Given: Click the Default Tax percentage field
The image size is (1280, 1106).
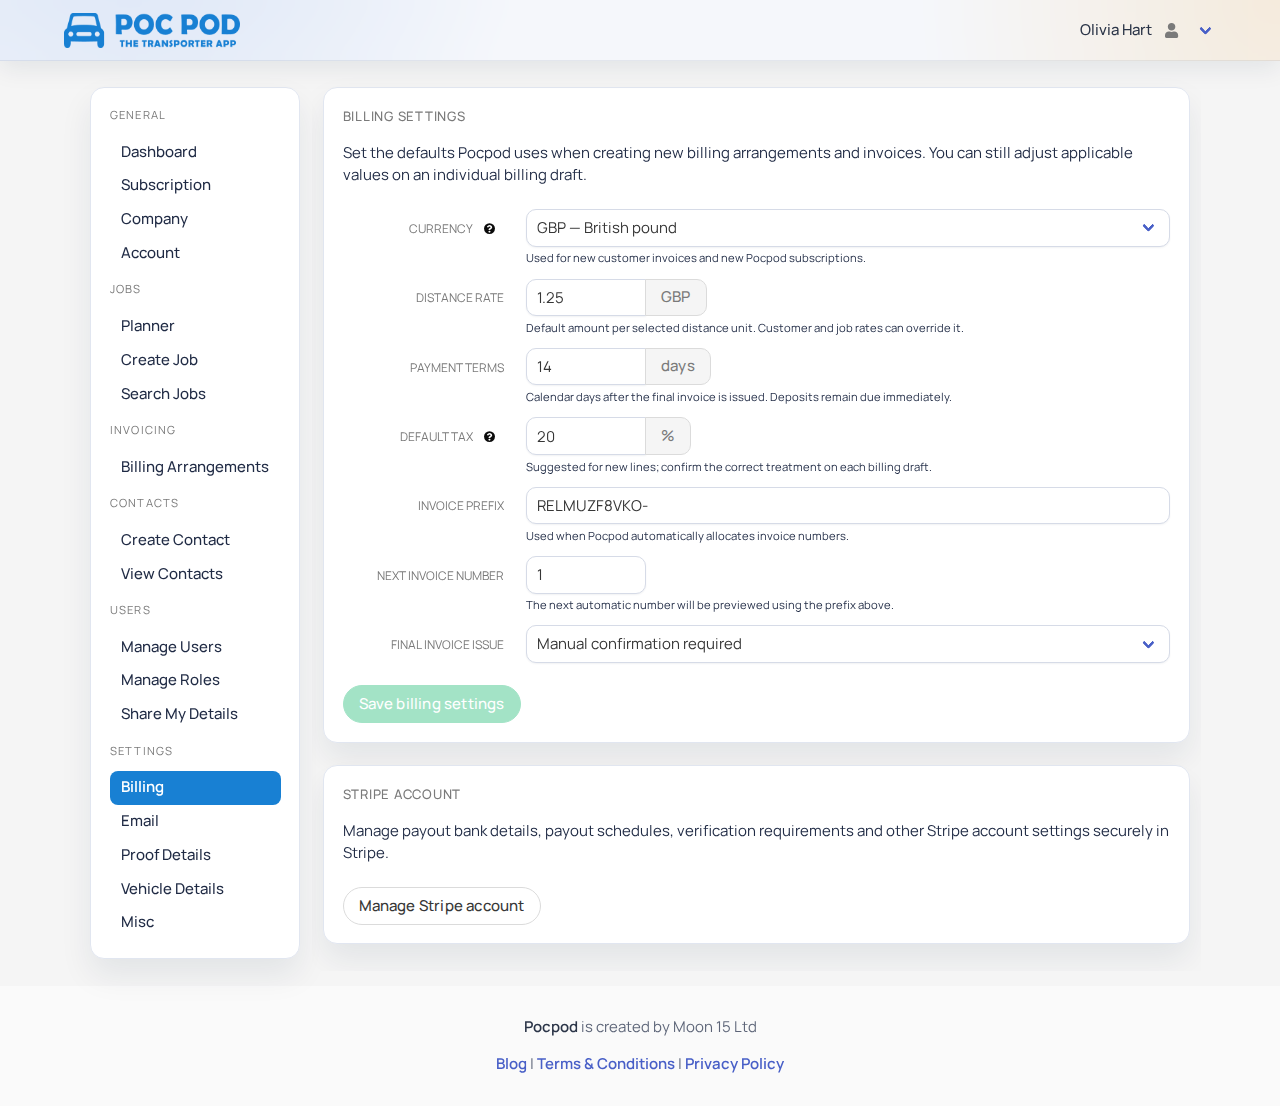Looking at the screenshot, I should (586, 437).
